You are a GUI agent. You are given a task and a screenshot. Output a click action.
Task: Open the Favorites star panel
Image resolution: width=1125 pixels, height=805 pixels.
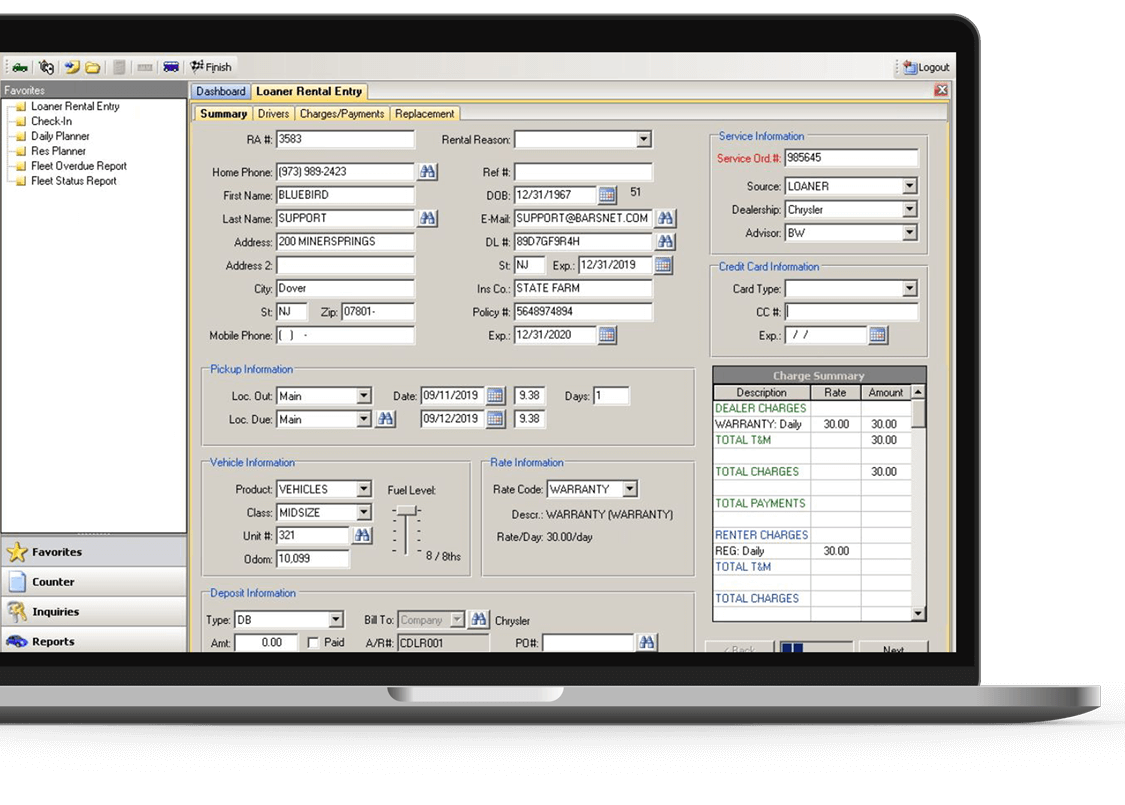click(x=94, y=552)
